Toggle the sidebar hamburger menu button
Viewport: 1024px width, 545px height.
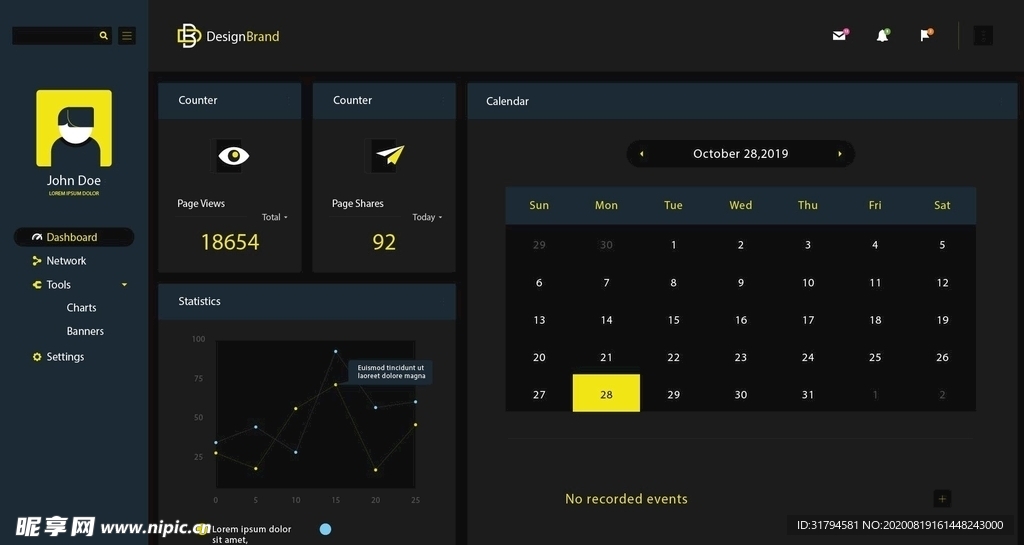(127, 36)
